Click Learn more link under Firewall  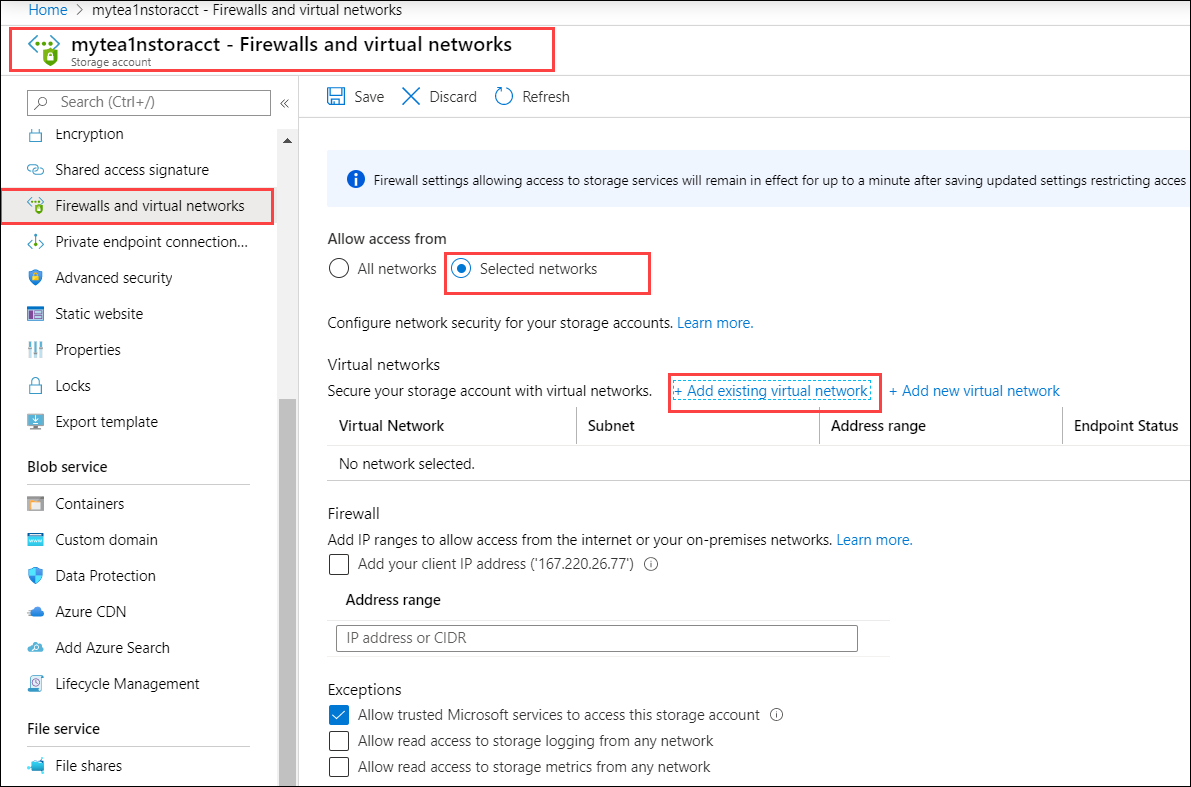[875, 540]
